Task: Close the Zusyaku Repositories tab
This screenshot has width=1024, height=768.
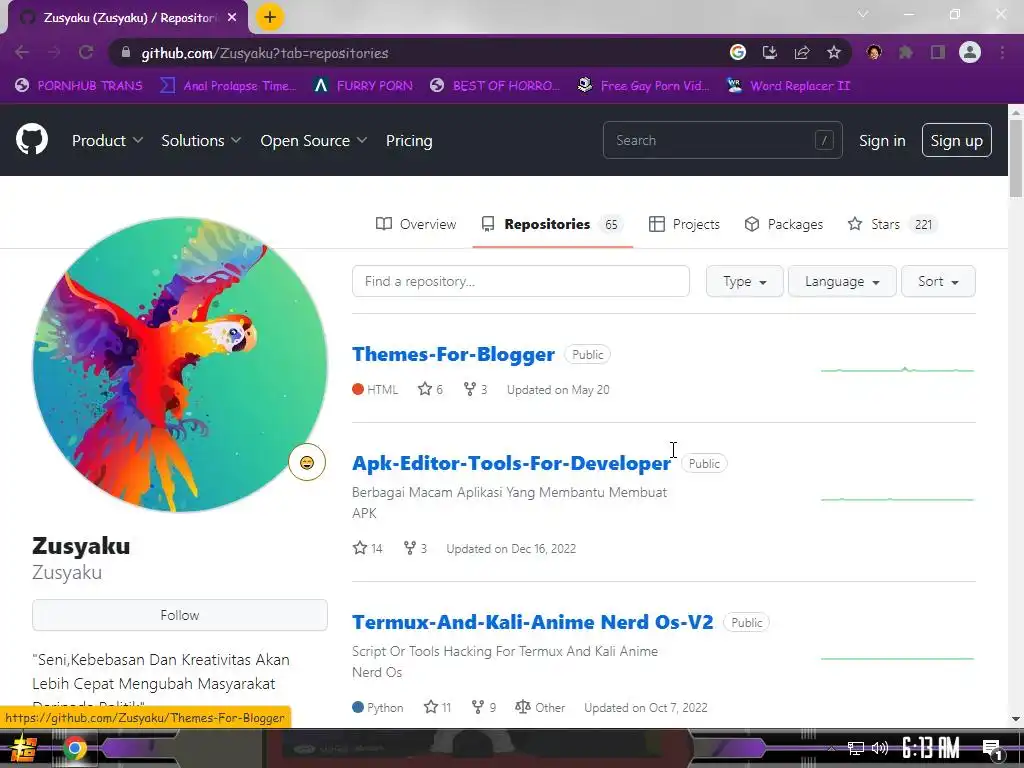Action: pyautogui.click(x=232, y=18)
